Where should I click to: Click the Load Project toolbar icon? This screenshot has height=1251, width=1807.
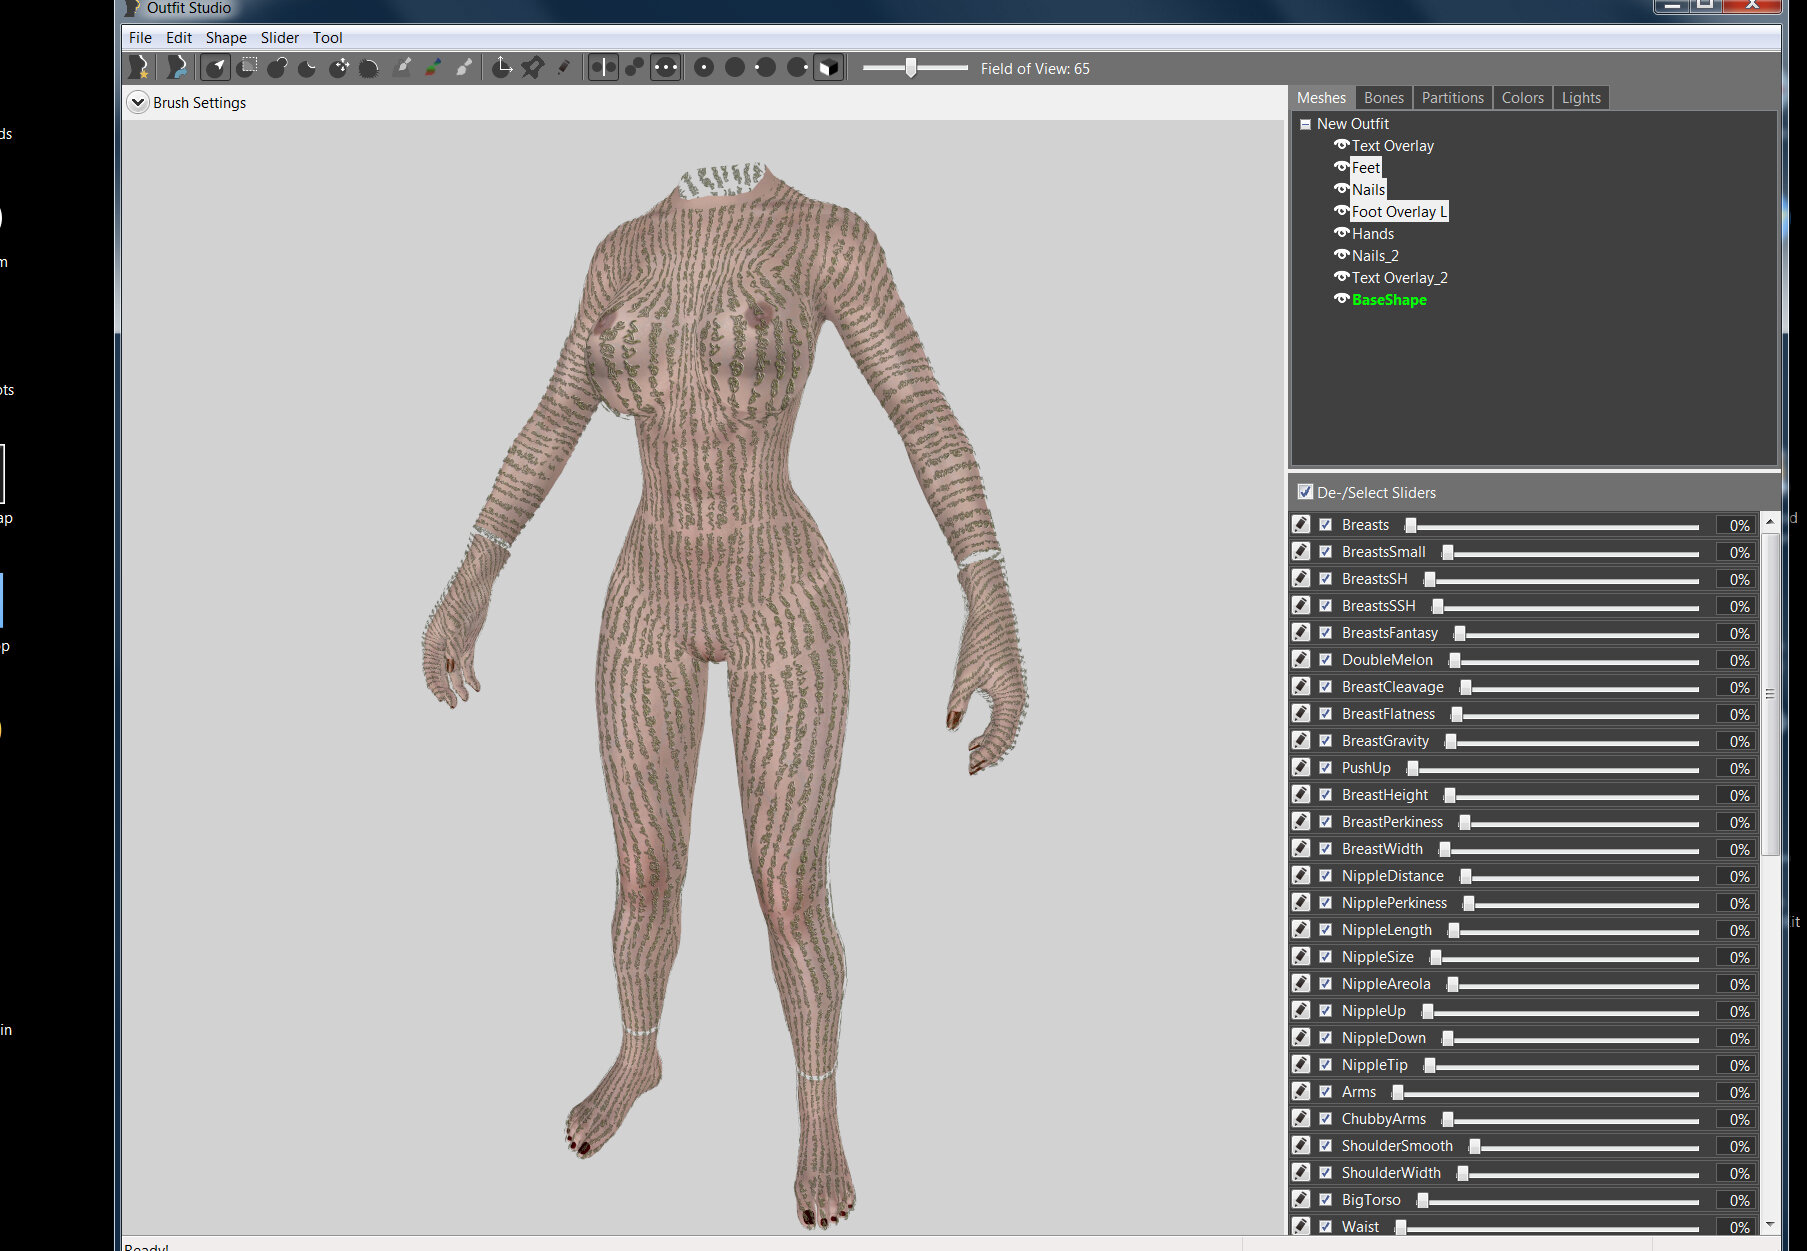coord(177,67)
